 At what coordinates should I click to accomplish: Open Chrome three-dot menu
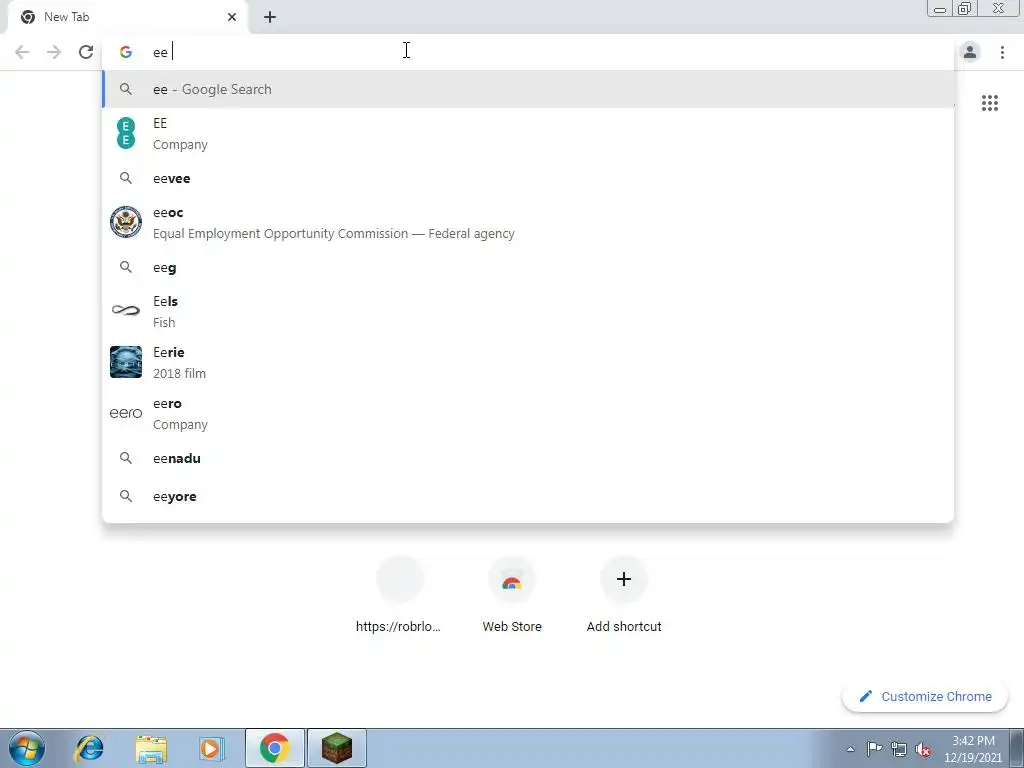1002,52
